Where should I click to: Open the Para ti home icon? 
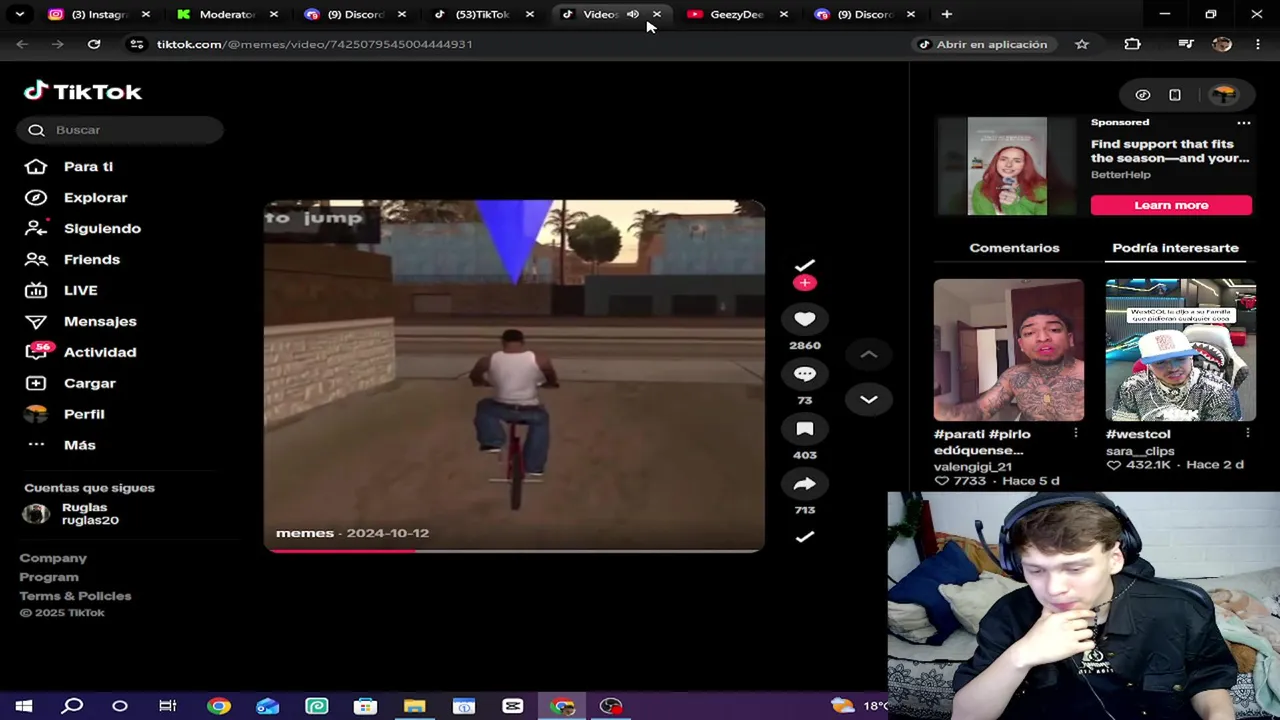point(36,166)
